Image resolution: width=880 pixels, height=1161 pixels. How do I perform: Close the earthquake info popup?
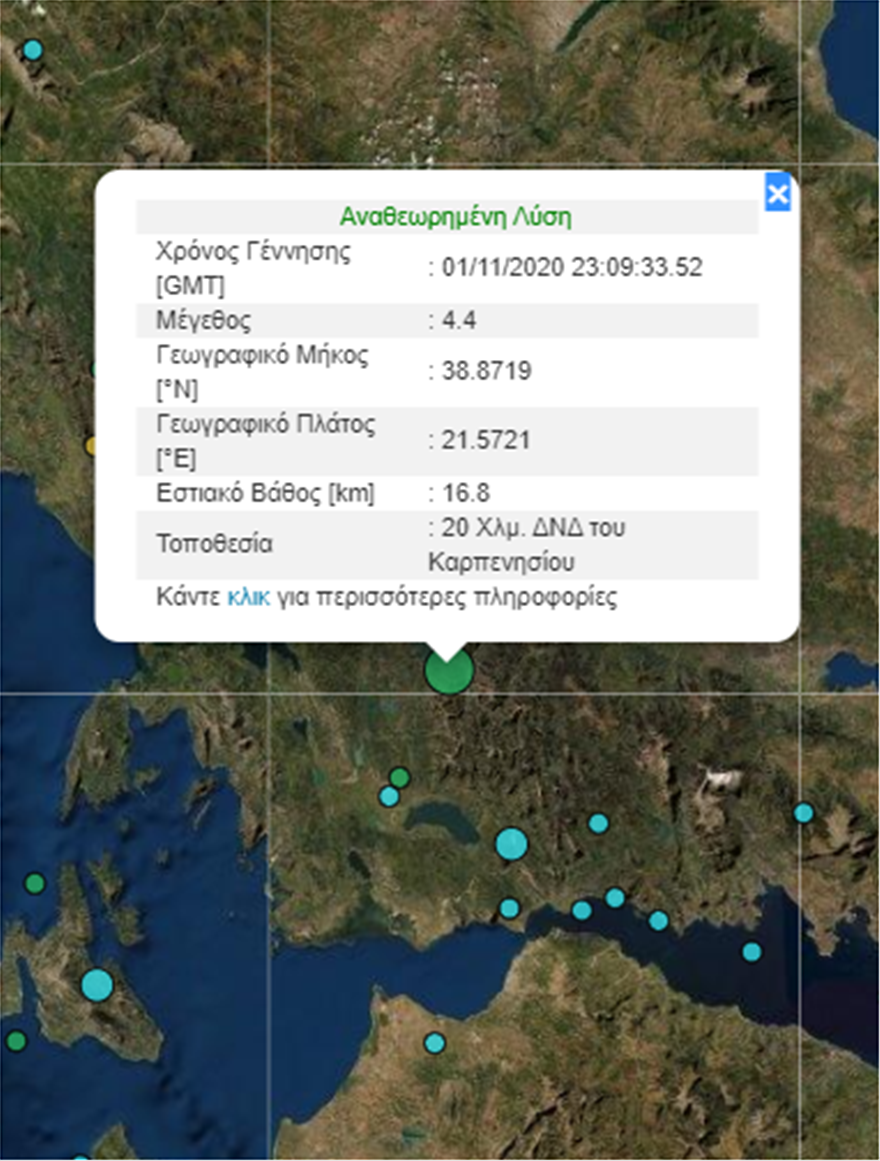pyautogui.click(x=777, y=194)
